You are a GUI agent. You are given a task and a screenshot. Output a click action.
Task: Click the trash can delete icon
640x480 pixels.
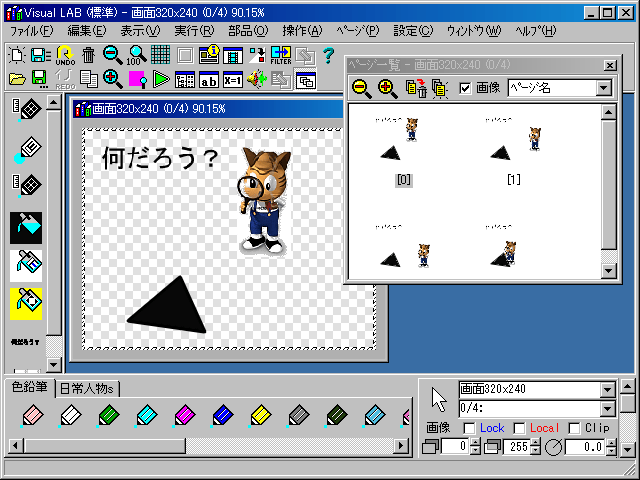89,55
